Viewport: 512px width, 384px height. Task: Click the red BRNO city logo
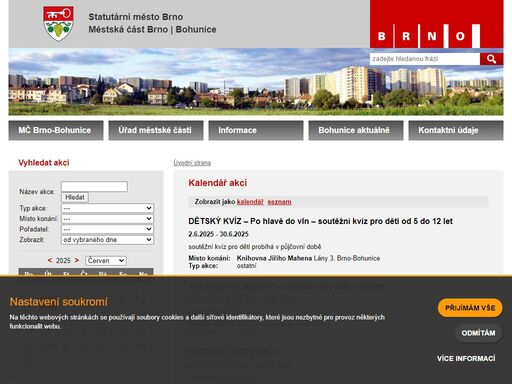click(436, 24)
